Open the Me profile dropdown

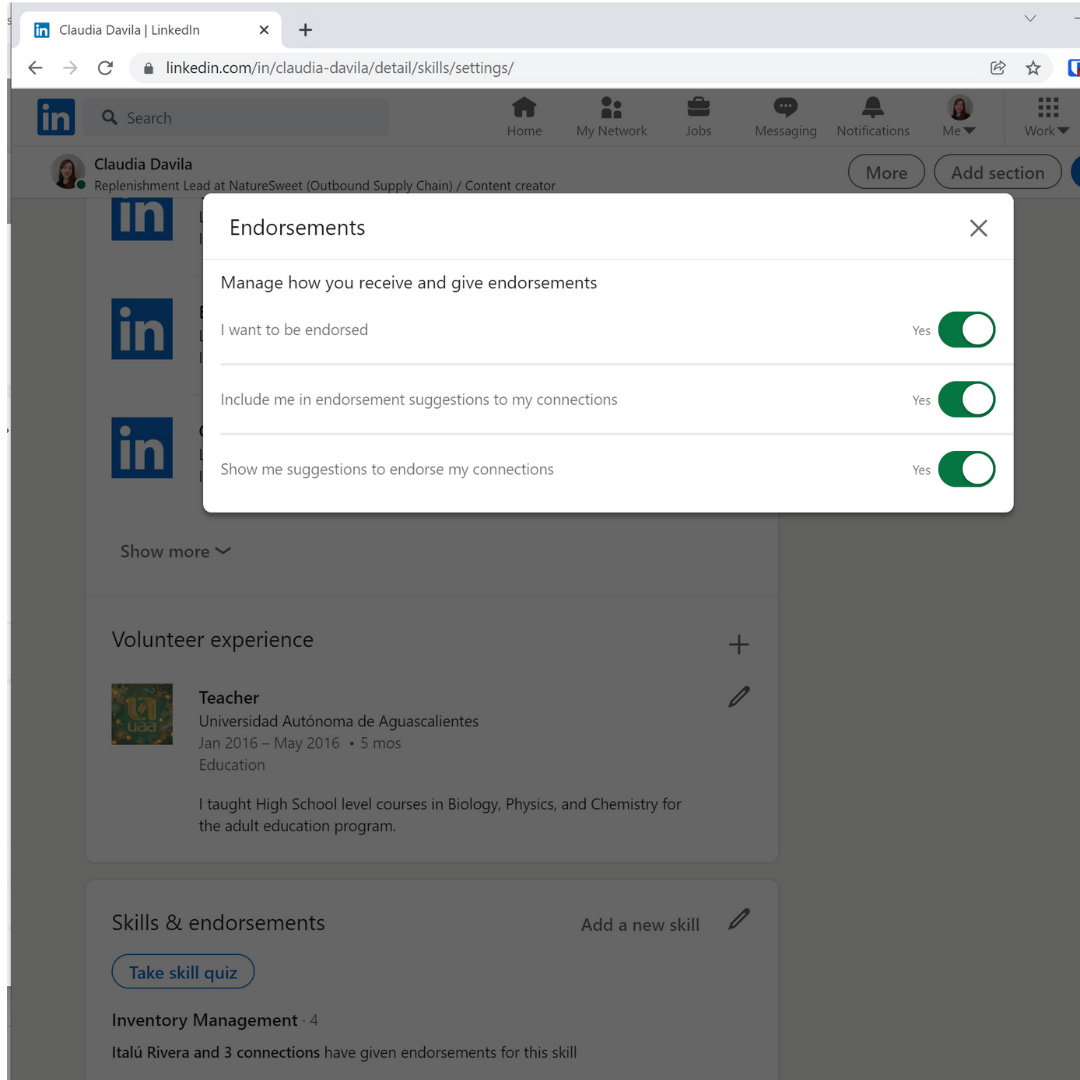tap(959, 116)
